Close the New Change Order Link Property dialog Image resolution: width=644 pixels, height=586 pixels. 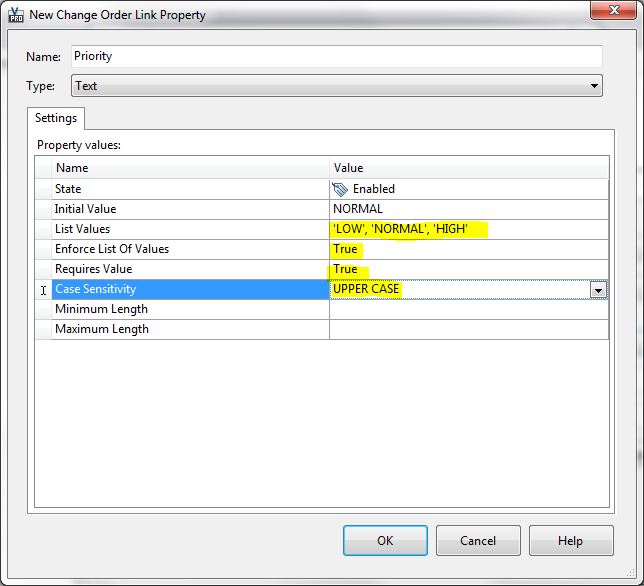(614, 10)
